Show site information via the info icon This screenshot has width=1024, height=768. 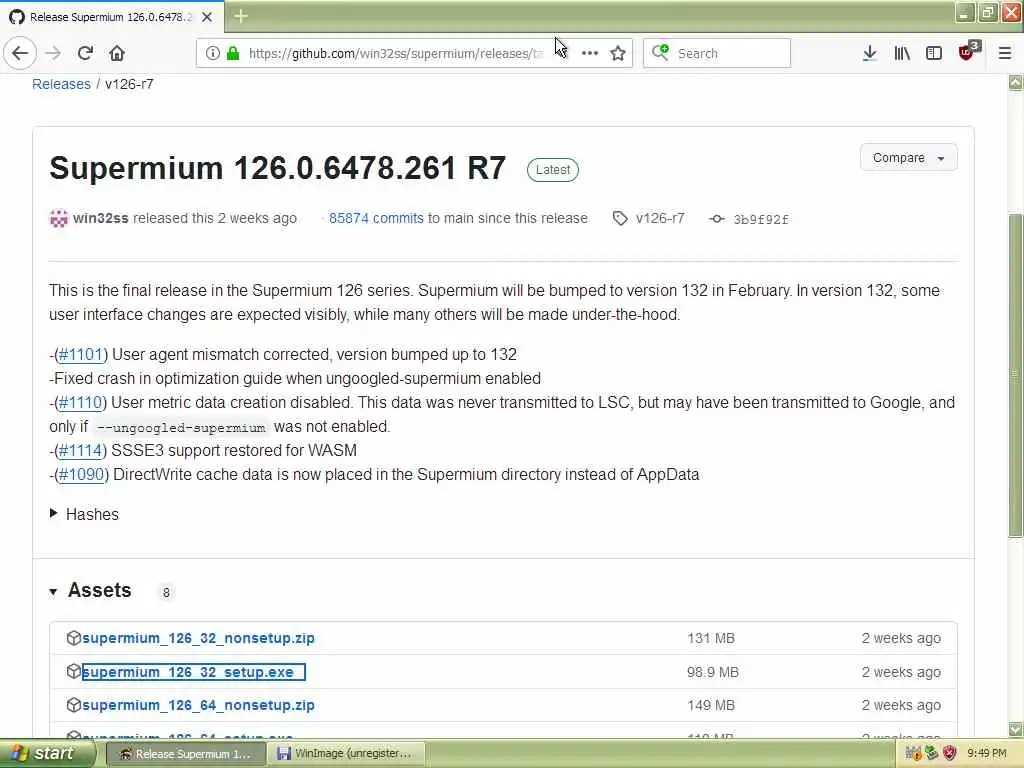[x=213, y=53]
